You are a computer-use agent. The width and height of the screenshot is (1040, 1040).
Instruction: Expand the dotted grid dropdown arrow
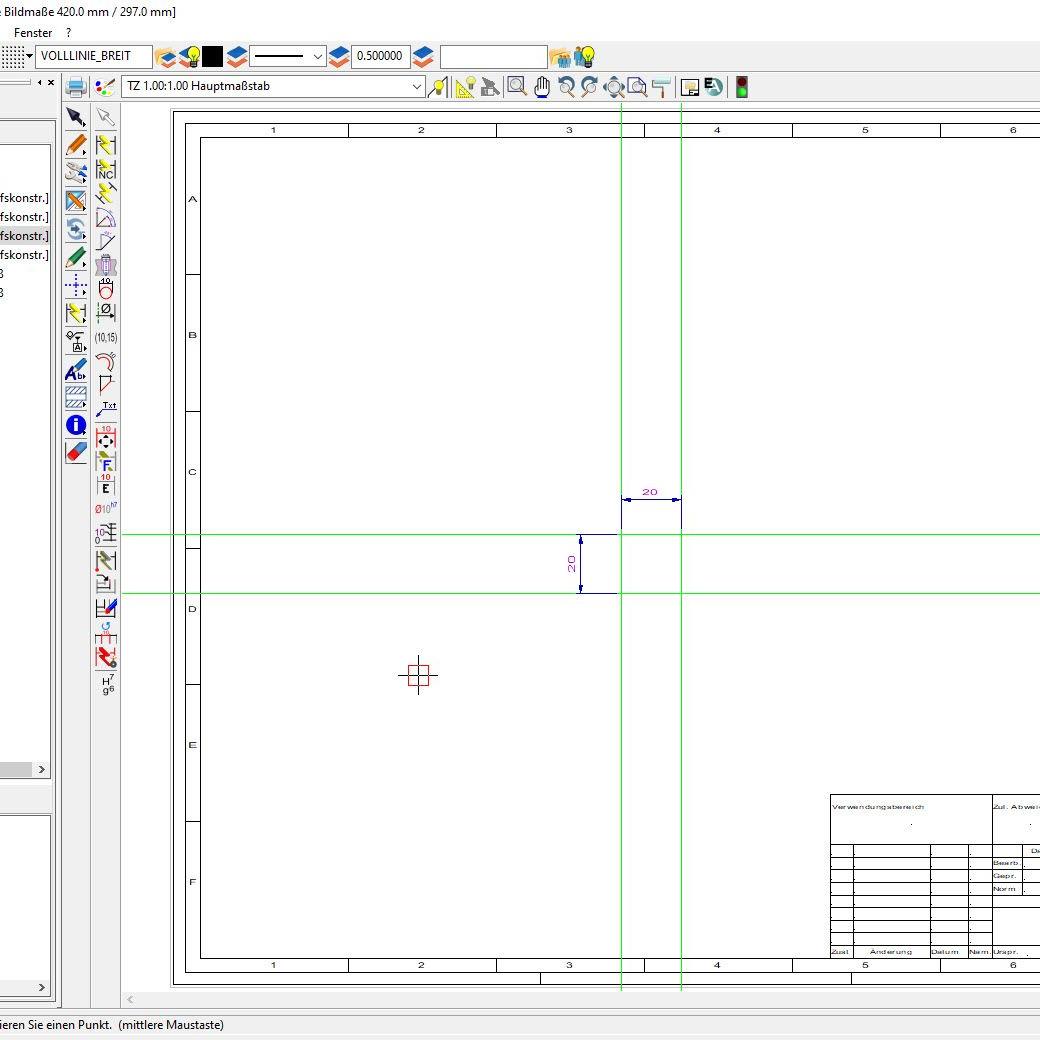pyautogui.click(x=29, y=56)
